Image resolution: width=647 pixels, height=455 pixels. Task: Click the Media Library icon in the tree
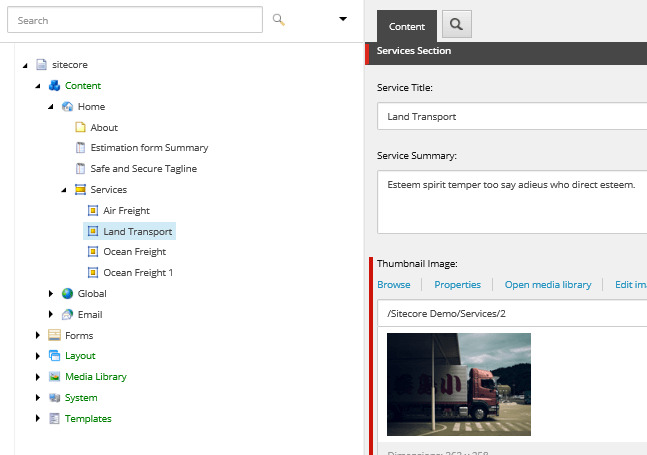[55, 377]
